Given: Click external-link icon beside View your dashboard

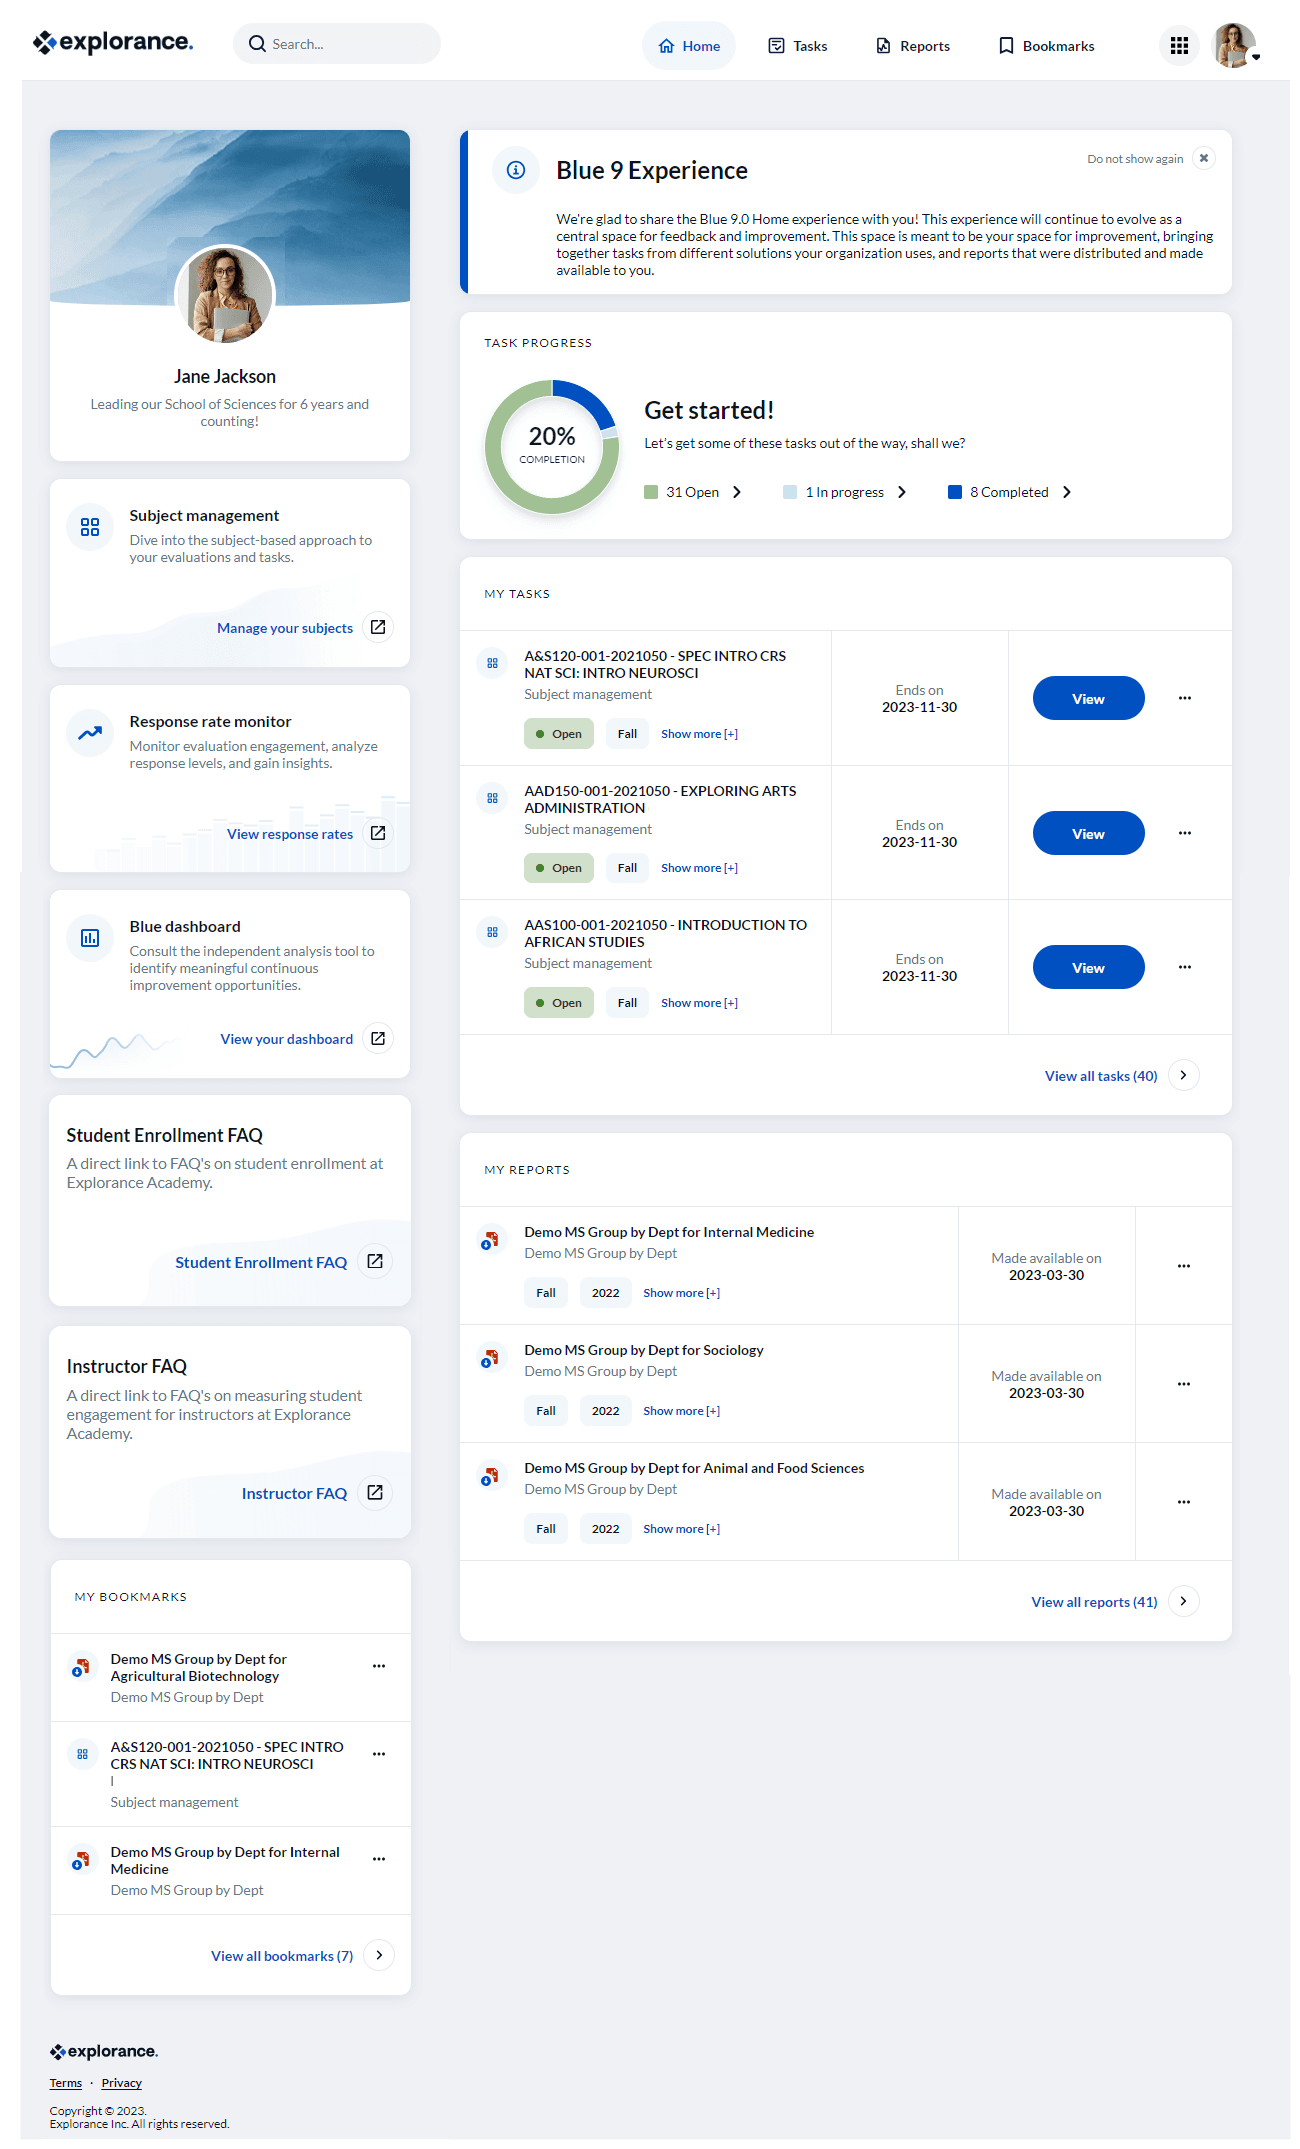Looking at the screenshot, I should 378,1039.
